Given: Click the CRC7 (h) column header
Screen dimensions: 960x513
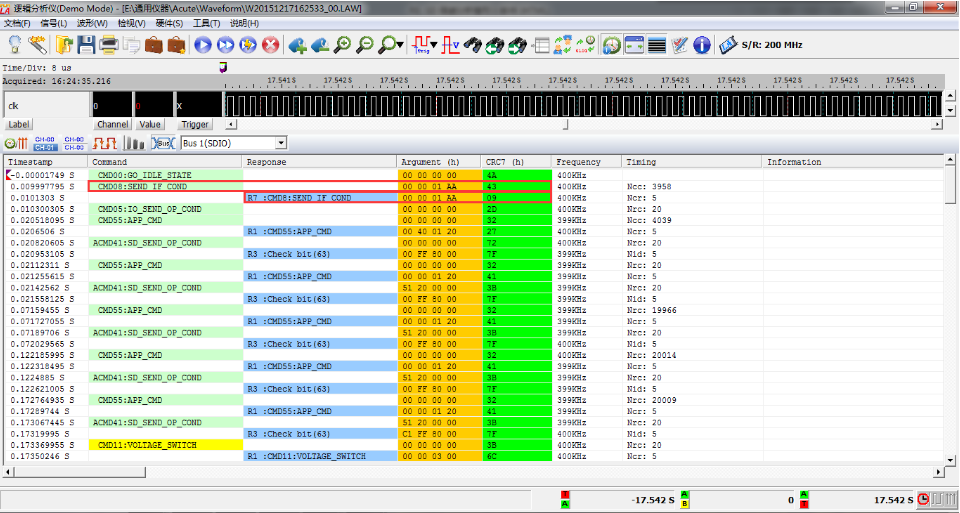Looking at the screenshot, I should [516, 162].
